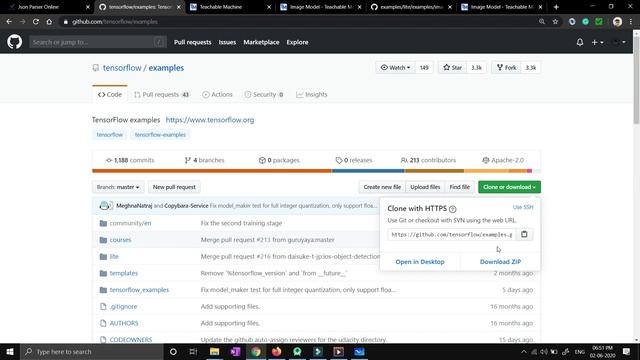The width and height of the screenshot is (640, 360).
Task: Open a new browser tab
Action: (556, 7)
